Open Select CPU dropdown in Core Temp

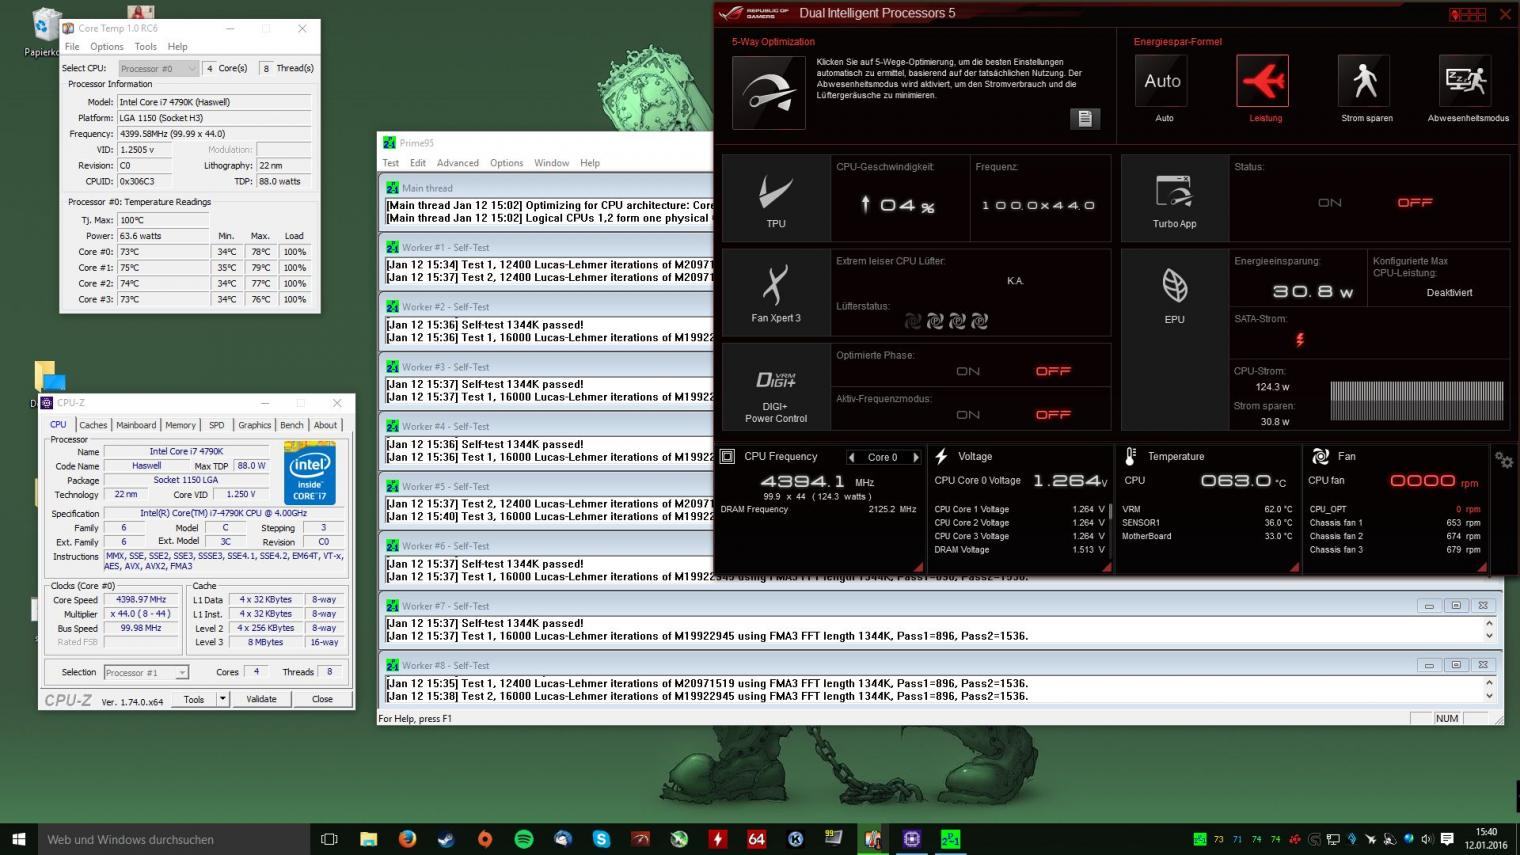pos(158,68)
